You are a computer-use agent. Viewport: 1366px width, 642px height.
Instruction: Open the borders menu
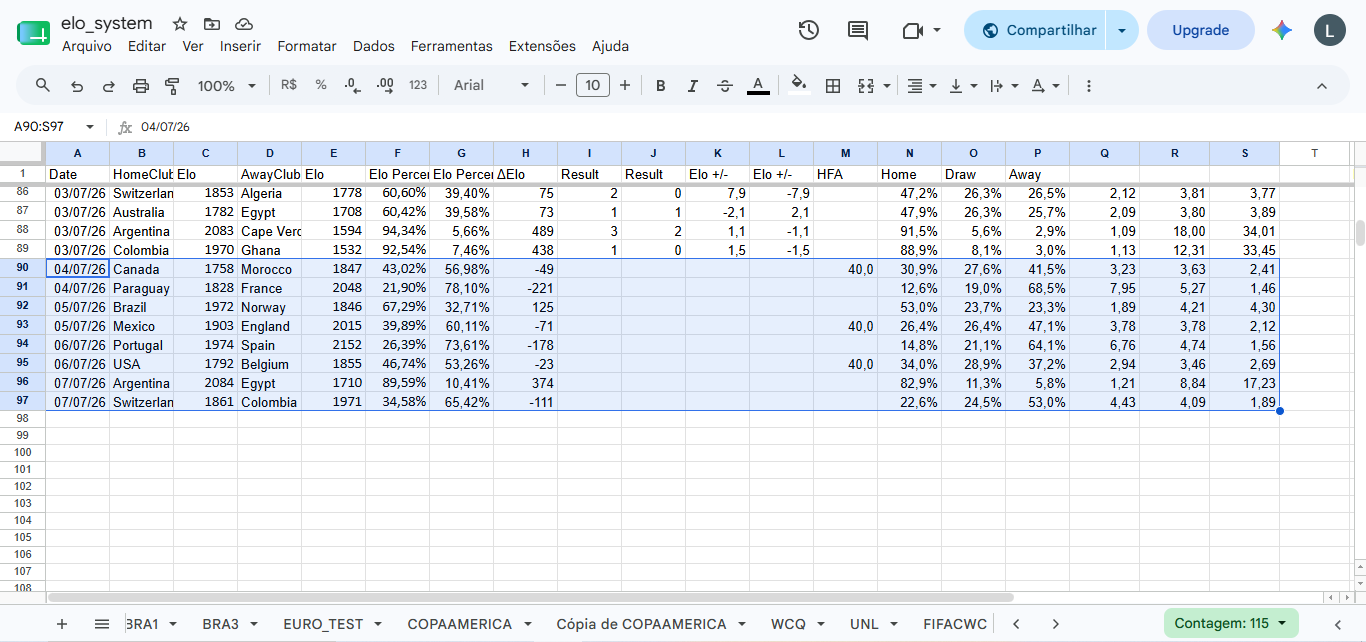(832, 86)
